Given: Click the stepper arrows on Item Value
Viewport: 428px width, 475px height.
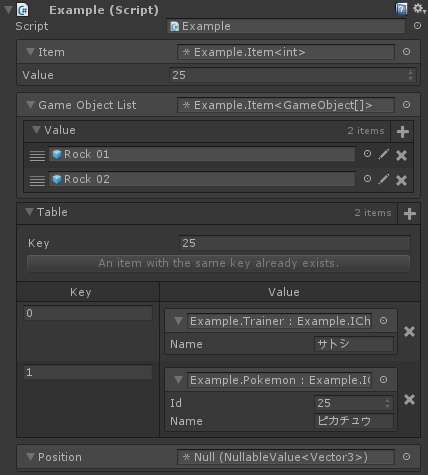Looking at the screenshot, I should [x=410, y=75].
